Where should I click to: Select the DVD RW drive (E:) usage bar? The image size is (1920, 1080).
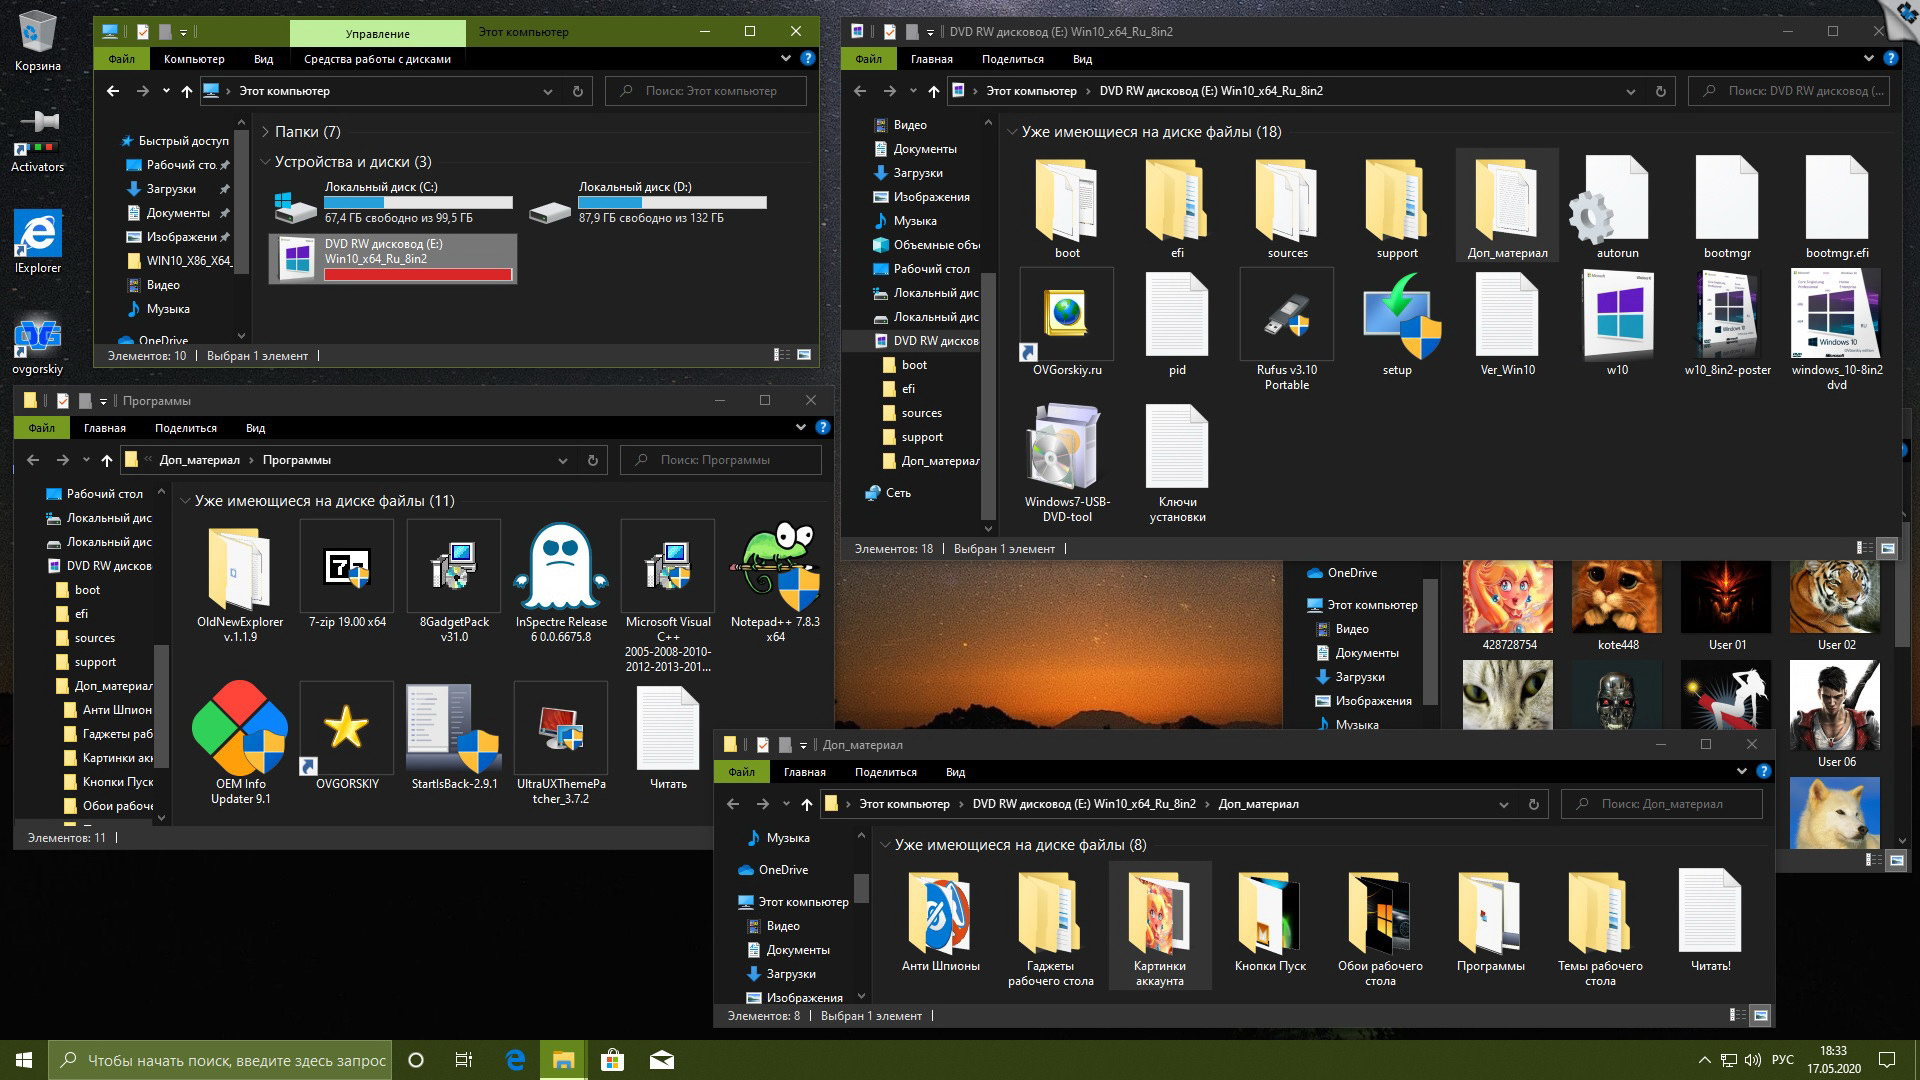(418, 274)
